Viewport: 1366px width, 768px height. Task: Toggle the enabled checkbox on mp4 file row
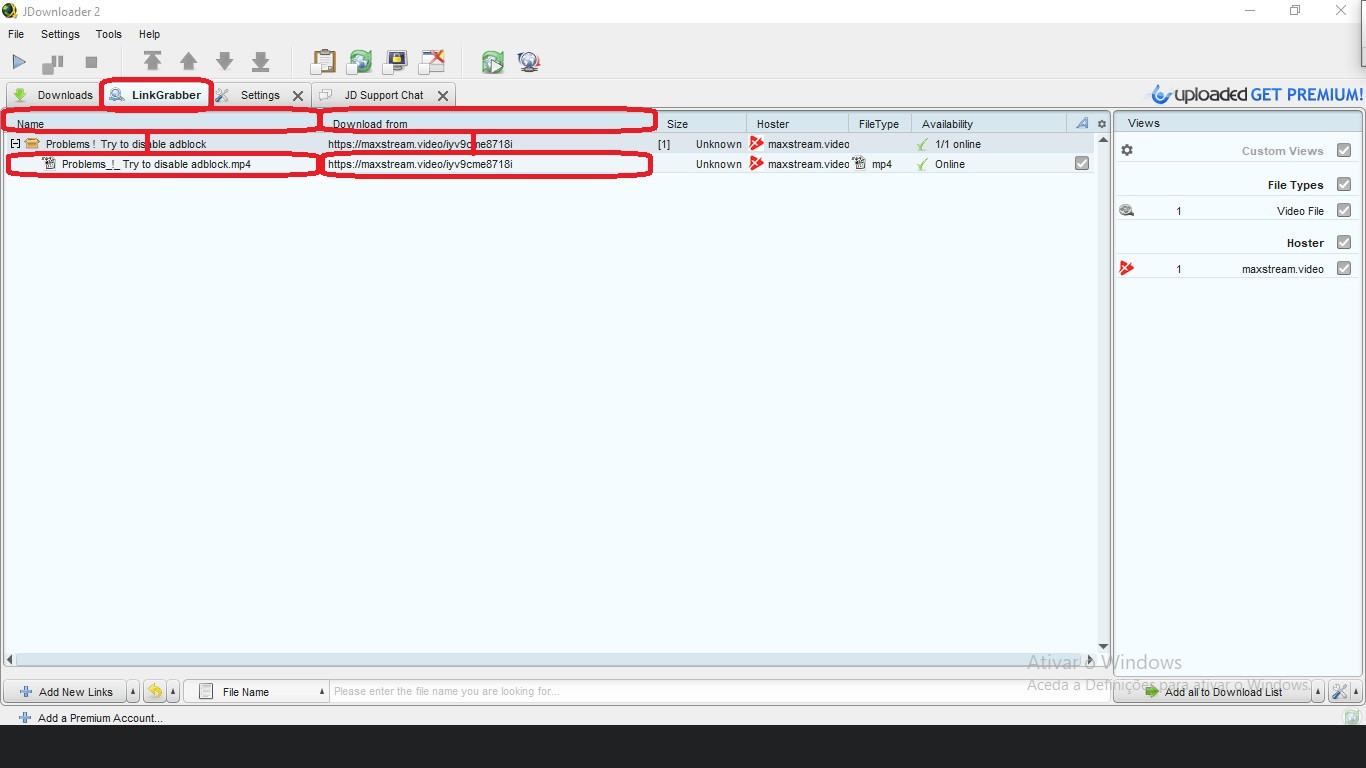click(1082, 163)
